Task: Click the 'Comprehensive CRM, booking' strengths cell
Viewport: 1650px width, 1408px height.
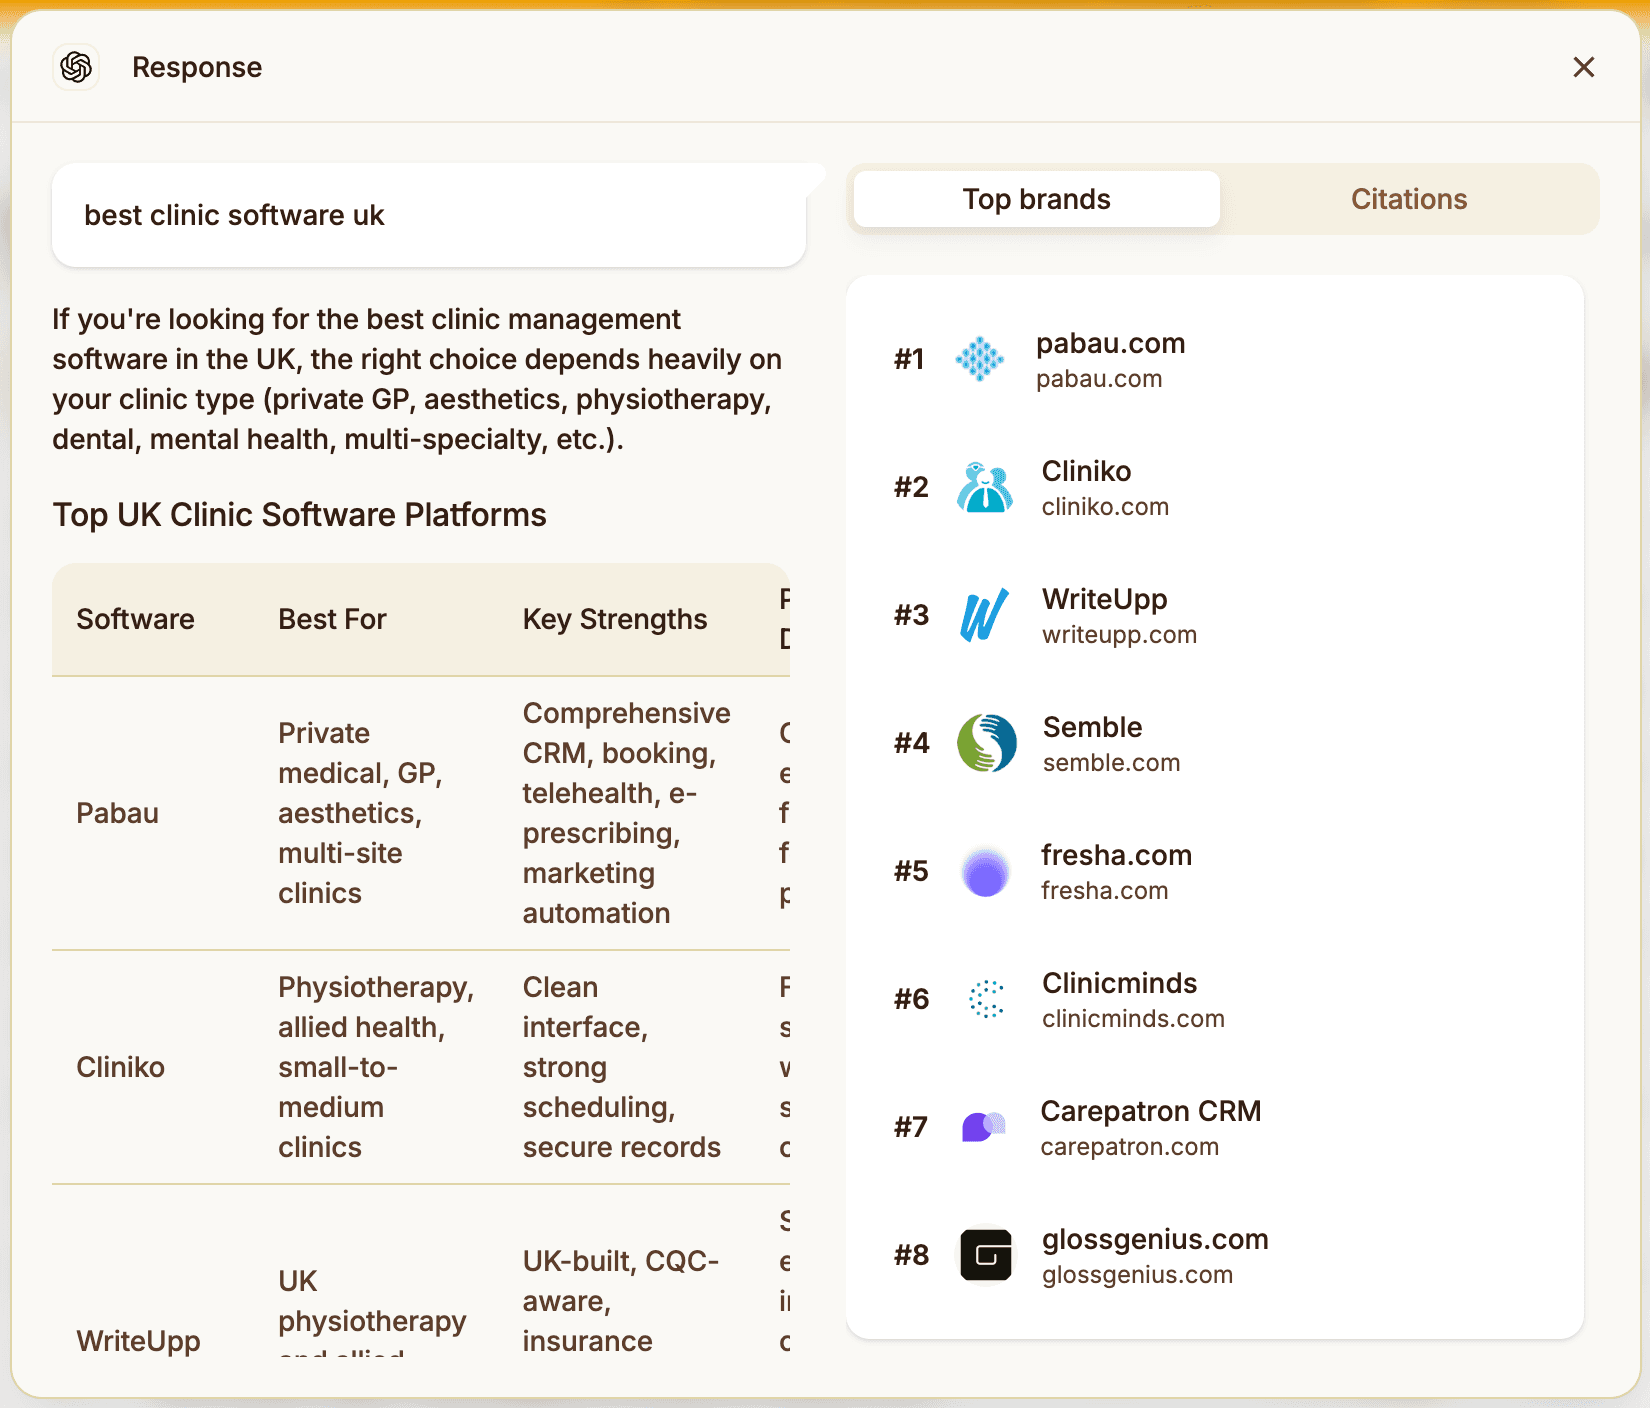Action: pyautogui.click(x=626, y=813)
